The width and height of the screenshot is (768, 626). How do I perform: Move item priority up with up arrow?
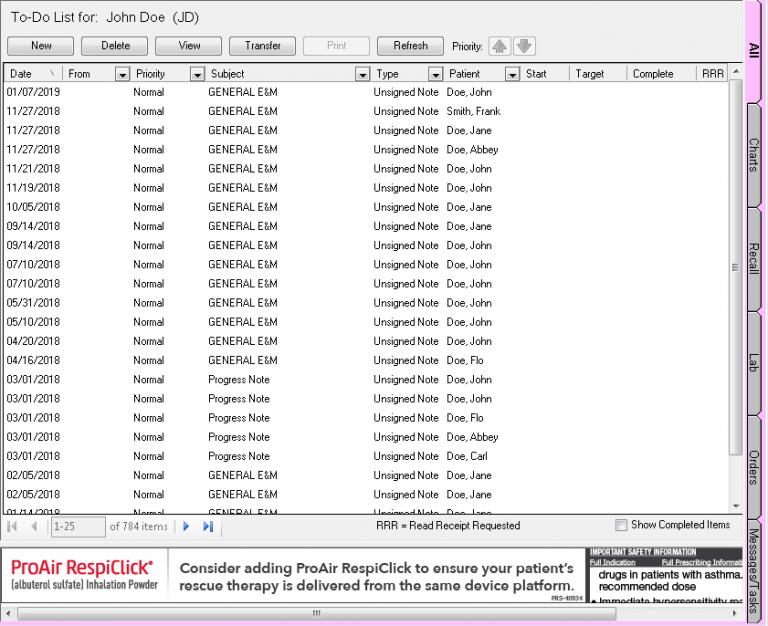pyautogui.click(x=499, y=46)
